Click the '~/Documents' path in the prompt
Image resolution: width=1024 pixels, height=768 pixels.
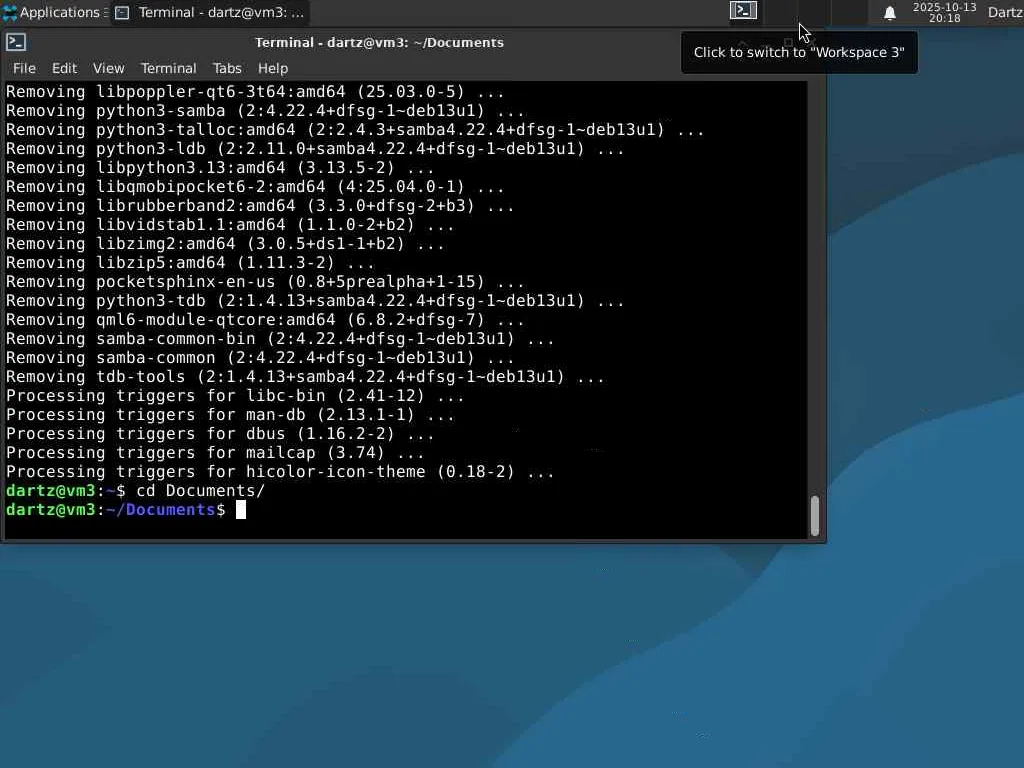pyautogui.click(x=161, y=509)
